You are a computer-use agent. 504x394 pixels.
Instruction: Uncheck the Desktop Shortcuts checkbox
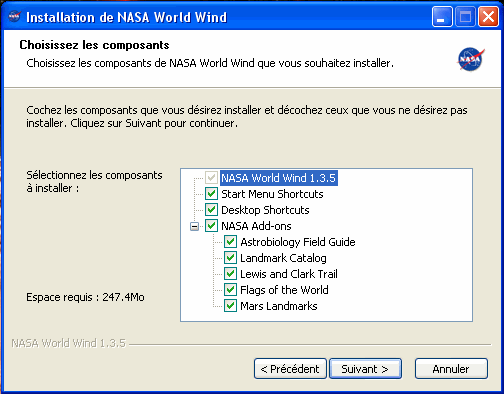pos(211,210)
